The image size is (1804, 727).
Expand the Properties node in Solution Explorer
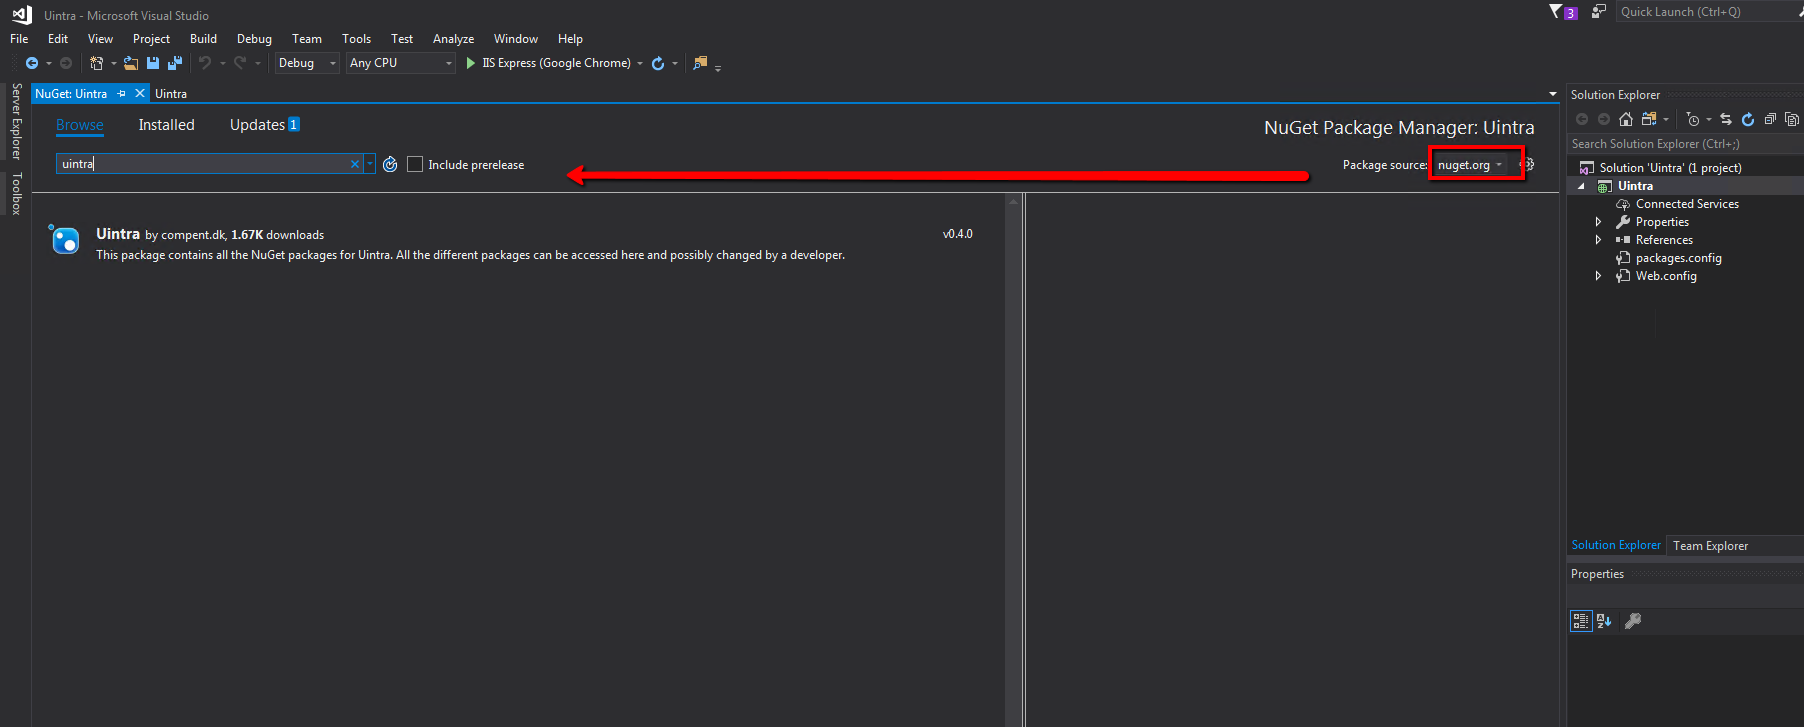coord(1598,222)
